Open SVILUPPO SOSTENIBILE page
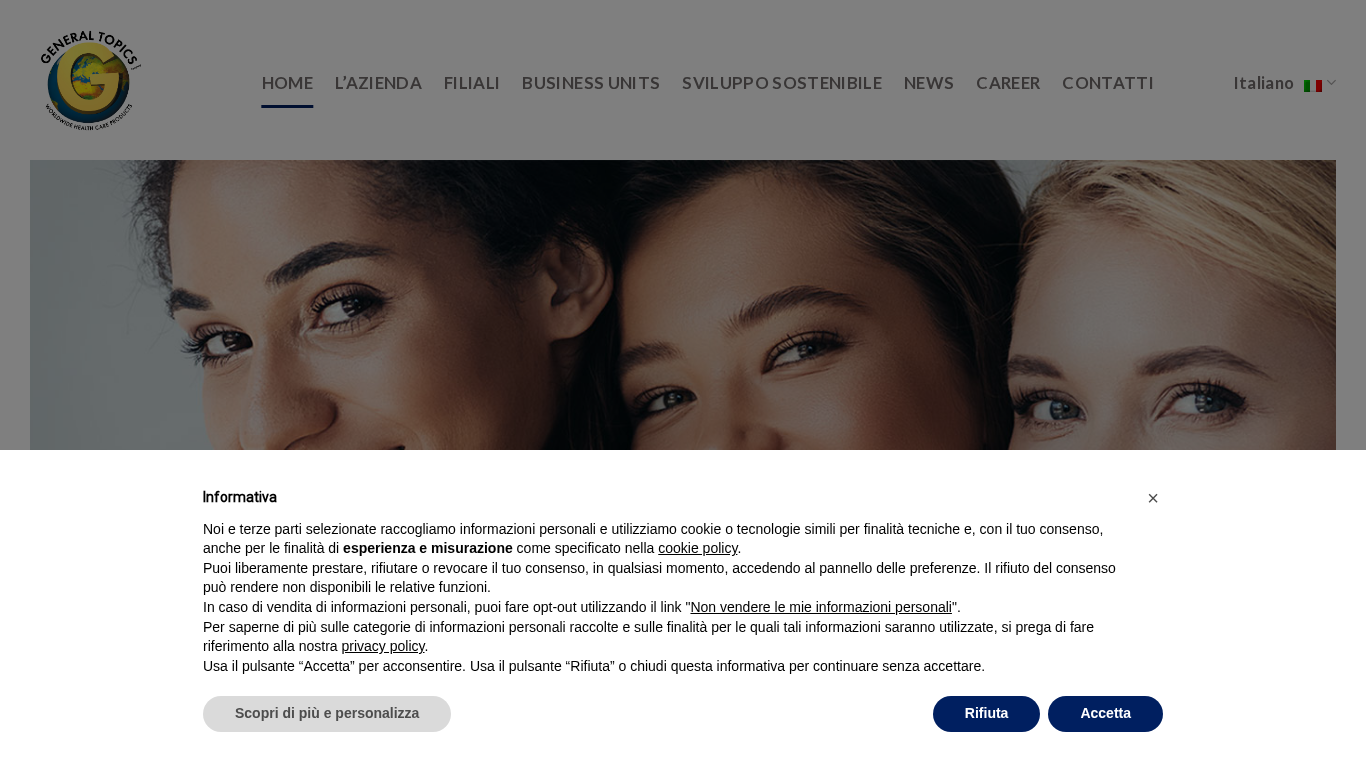 pos(782,83)
